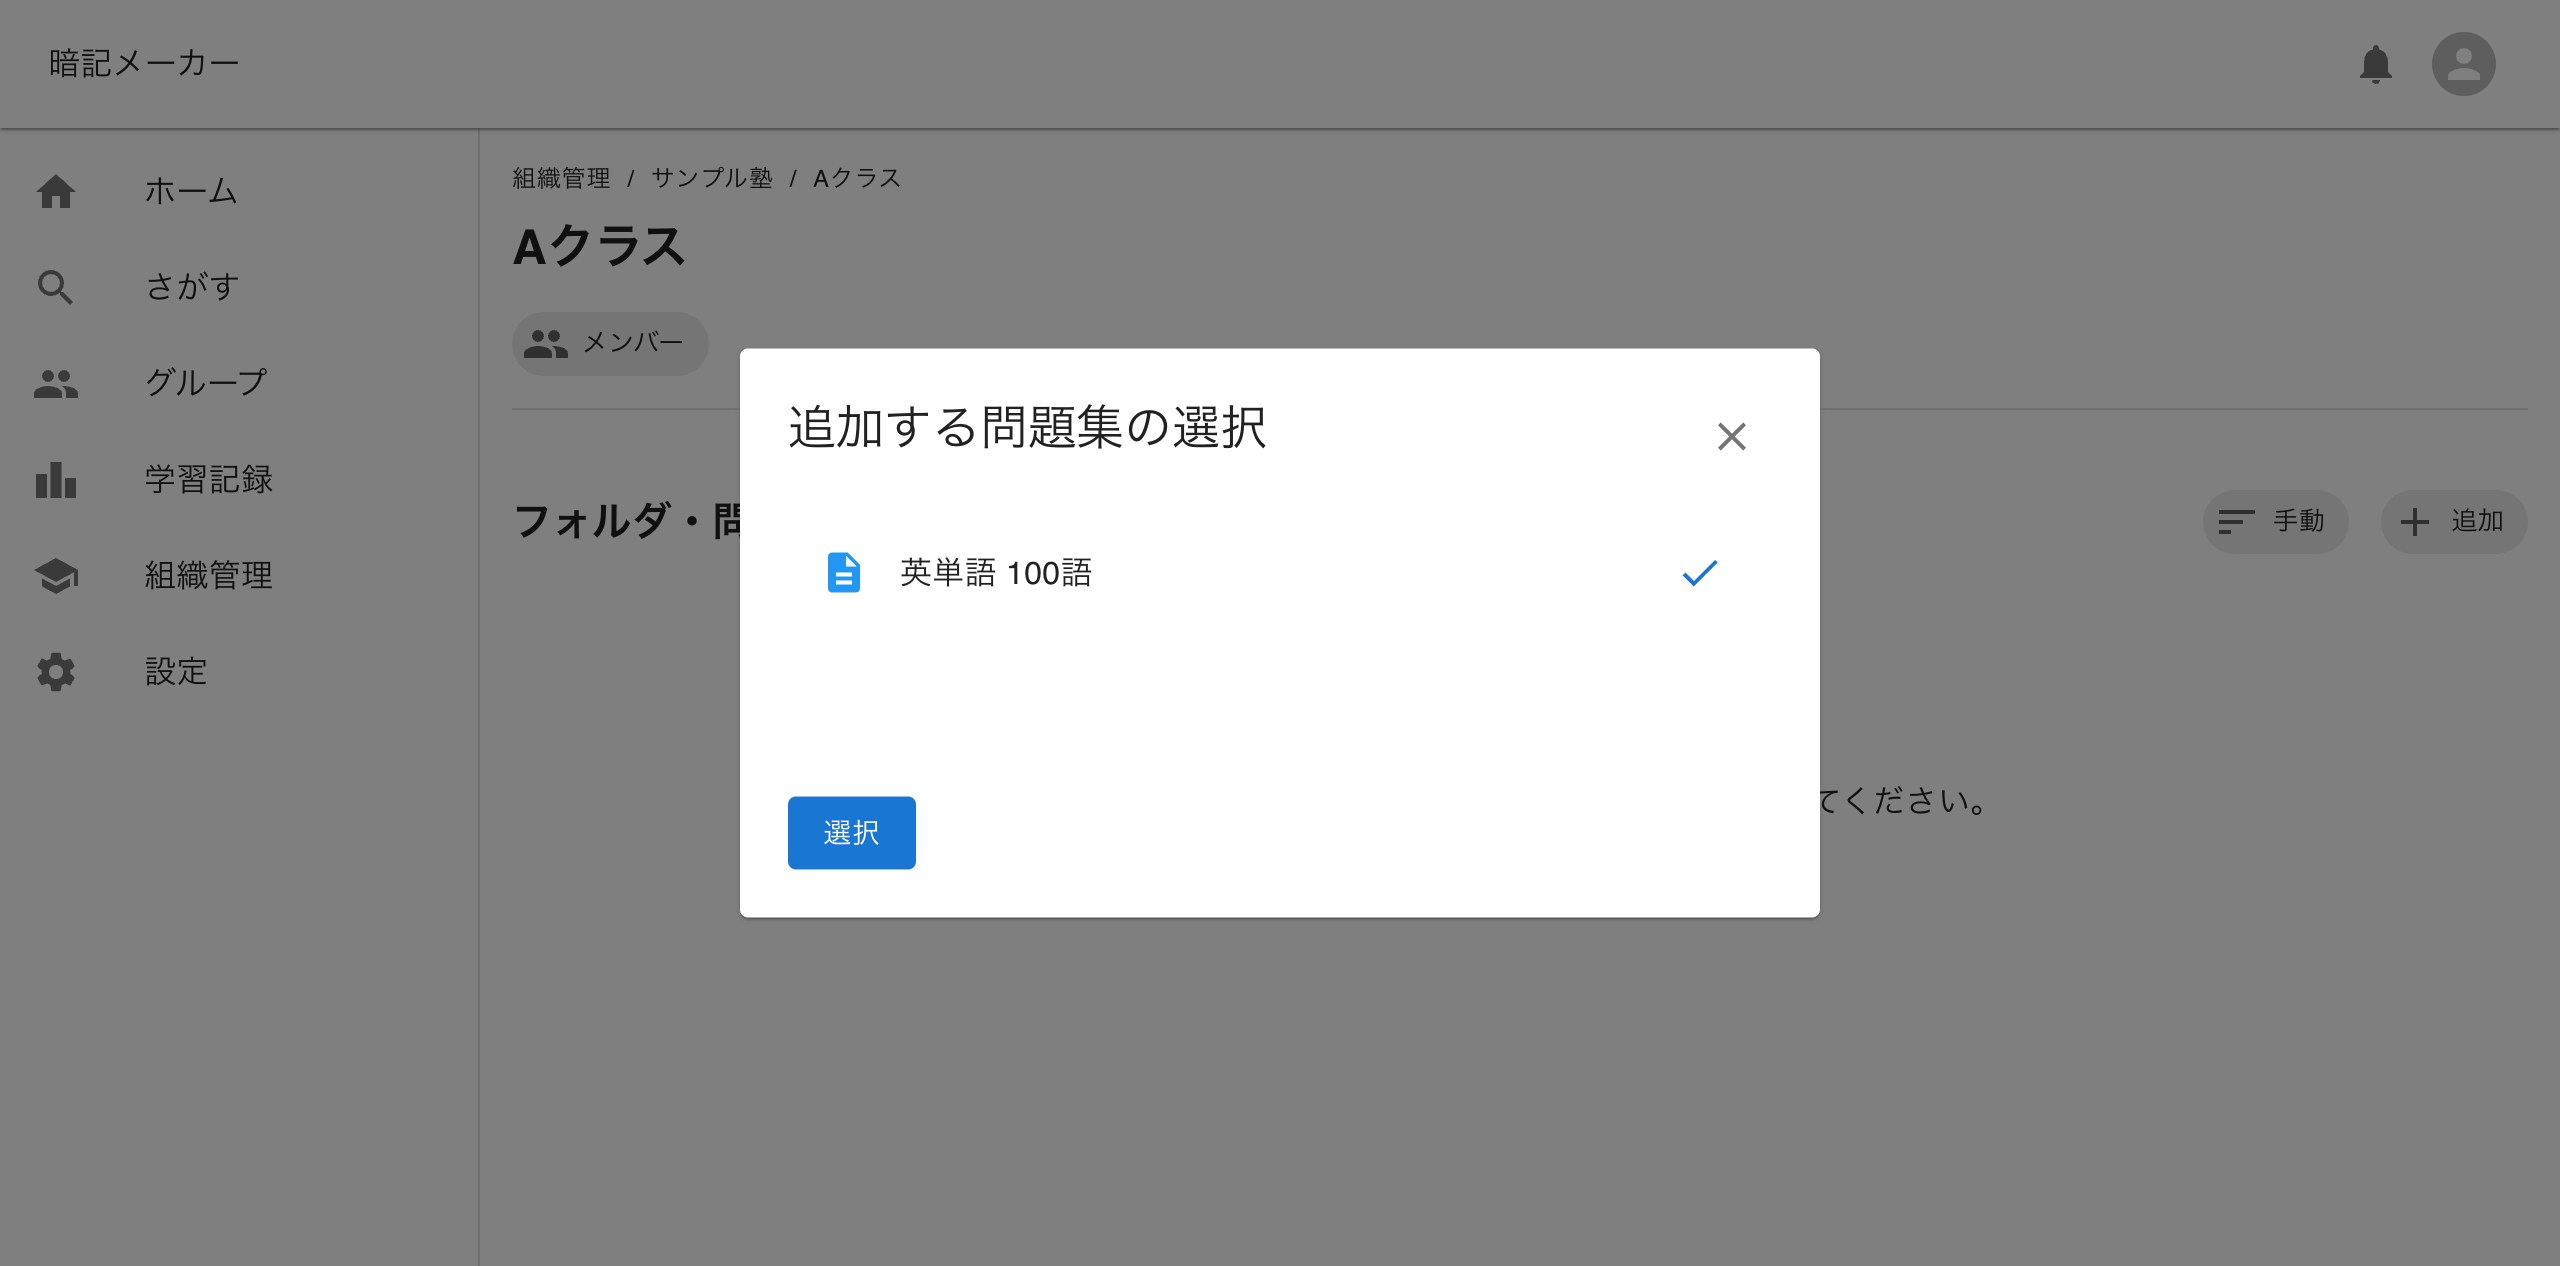
Task: Open 学習記録 in the sidebar
Action: [208, 479]
